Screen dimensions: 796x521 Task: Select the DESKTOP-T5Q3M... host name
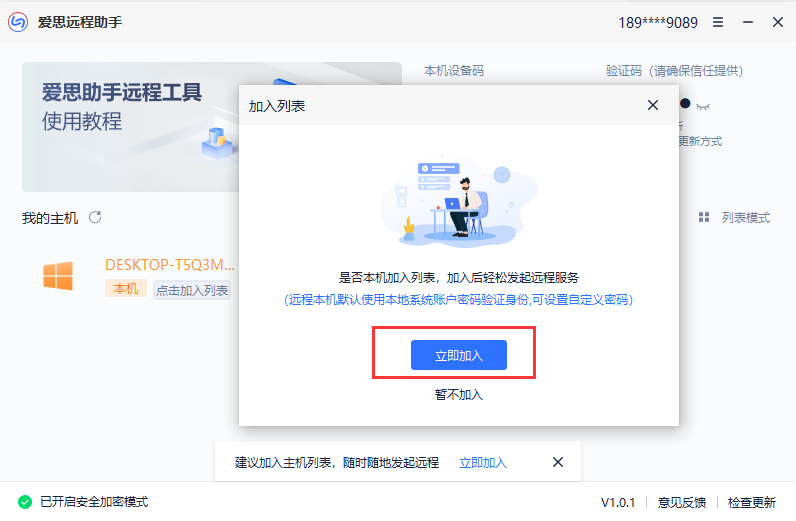(170, 265)
